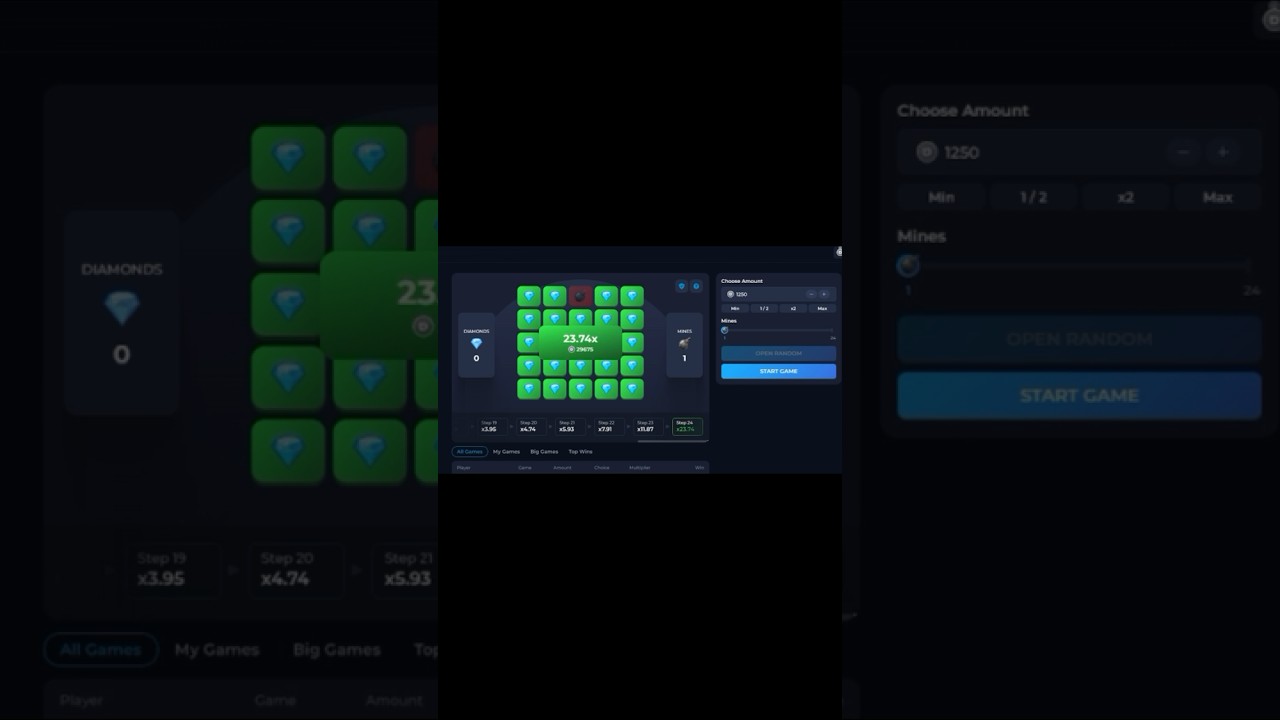Viewport: 1280px width, 720px height.
Task: Select the last diamond tile in the second row
Action: [632, 319]
